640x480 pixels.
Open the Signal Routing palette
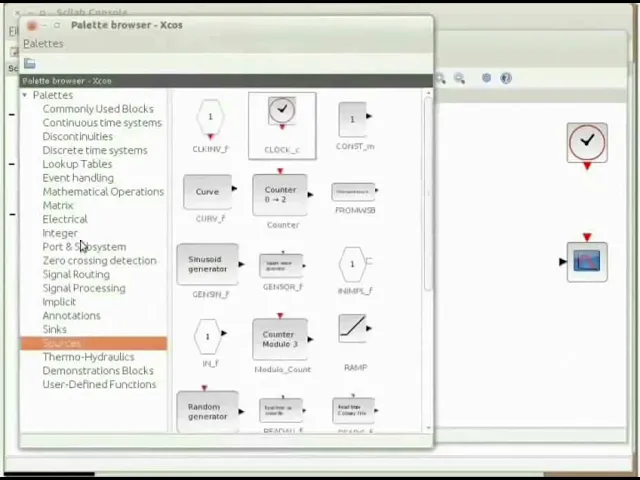[x=76, y=274]
